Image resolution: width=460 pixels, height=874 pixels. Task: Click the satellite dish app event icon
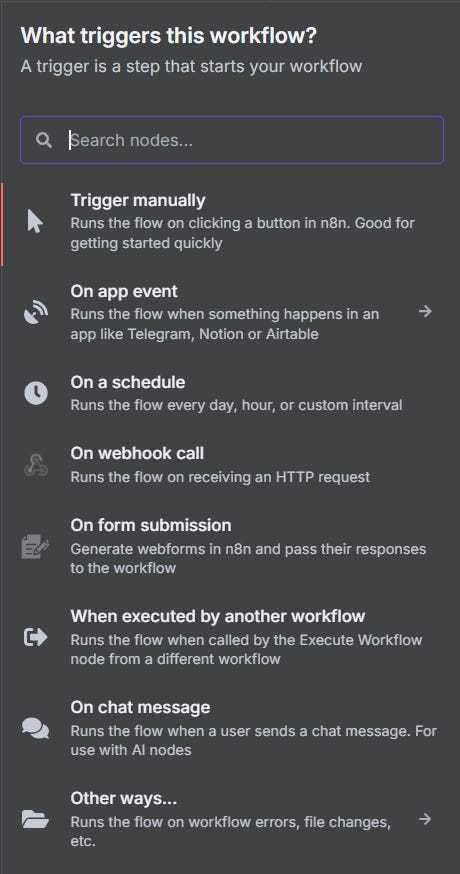tap(36, 313)
